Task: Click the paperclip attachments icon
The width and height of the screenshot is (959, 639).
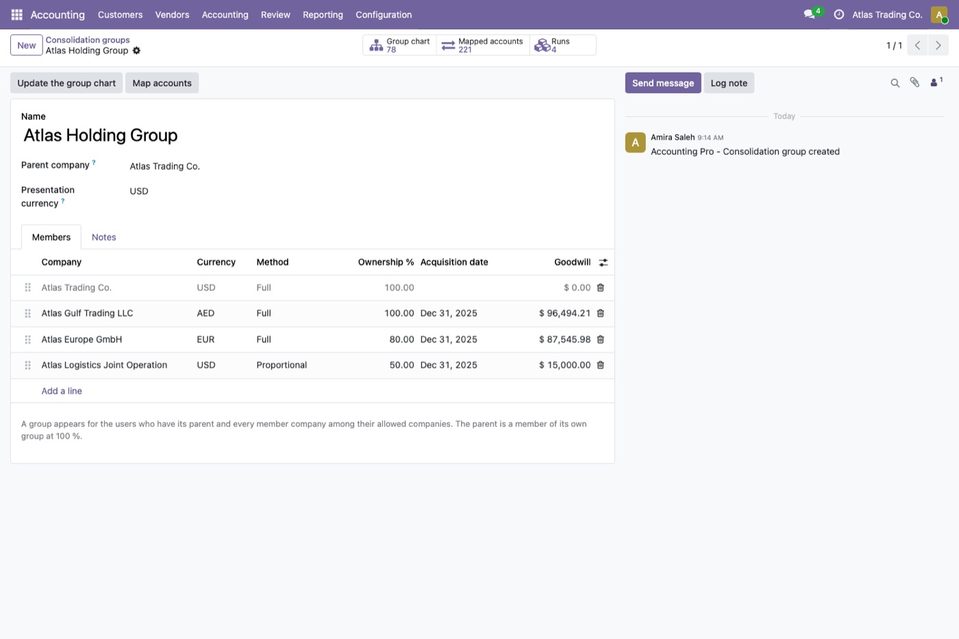Action: [x=914, y=83]
